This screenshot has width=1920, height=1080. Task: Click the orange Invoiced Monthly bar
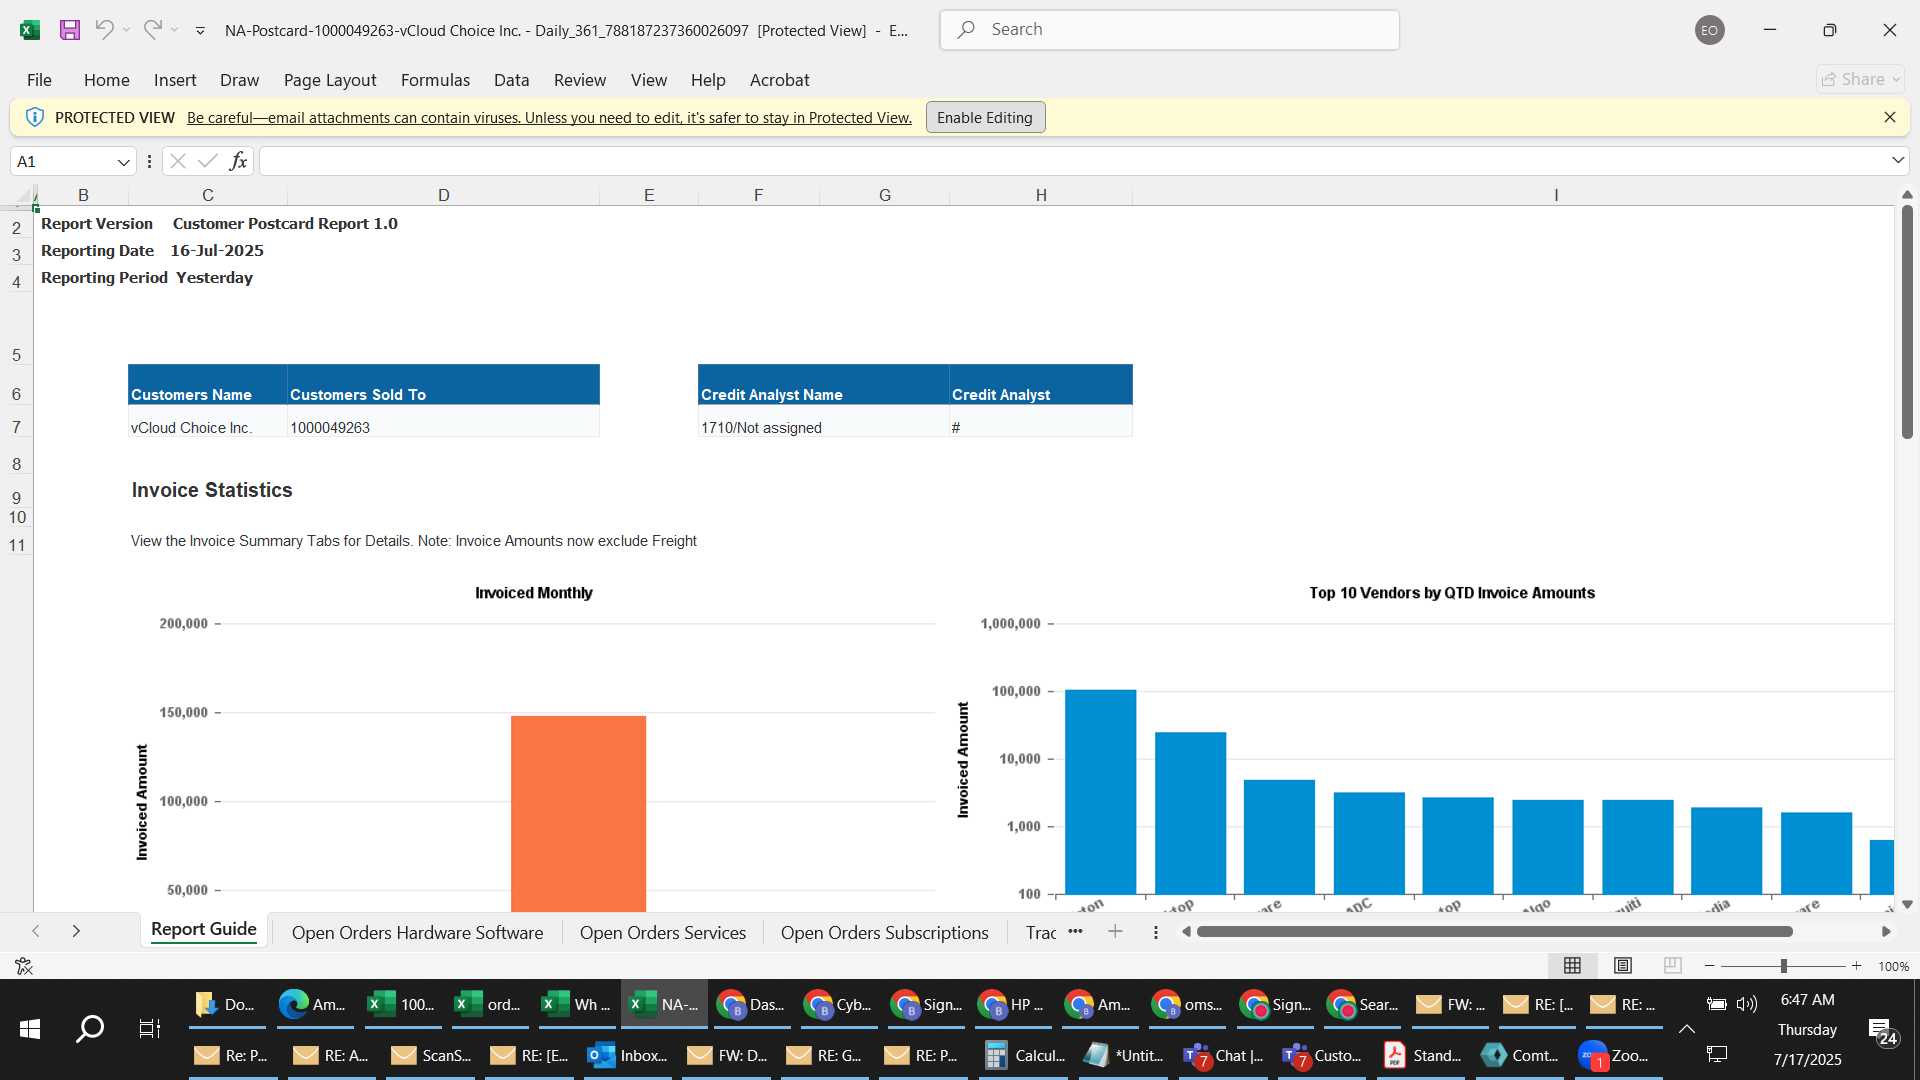pos(578,813)
